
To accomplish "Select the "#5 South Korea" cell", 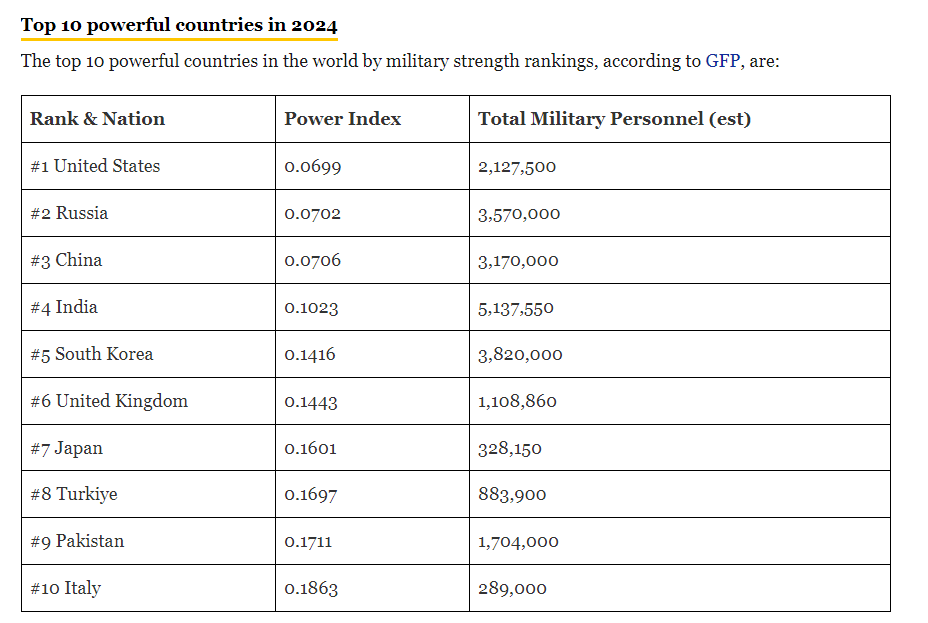I will click(92, 354).
